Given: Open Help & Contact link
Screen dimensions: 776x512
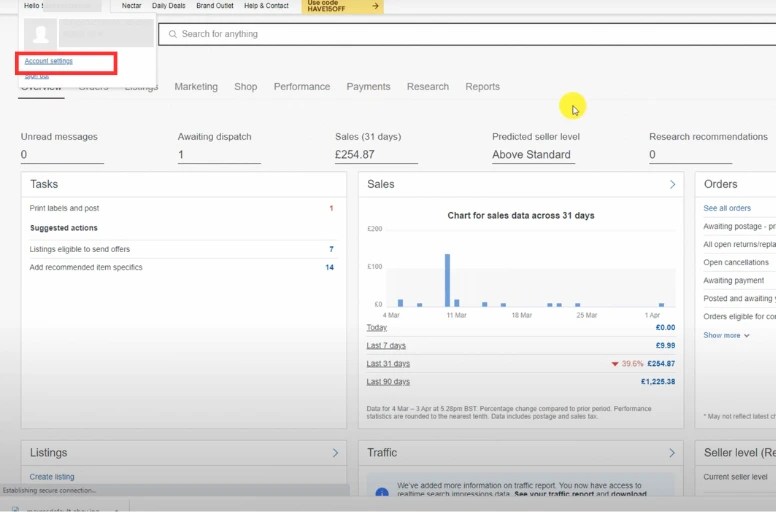Looking at the screenshot, I should click(266, 5).
